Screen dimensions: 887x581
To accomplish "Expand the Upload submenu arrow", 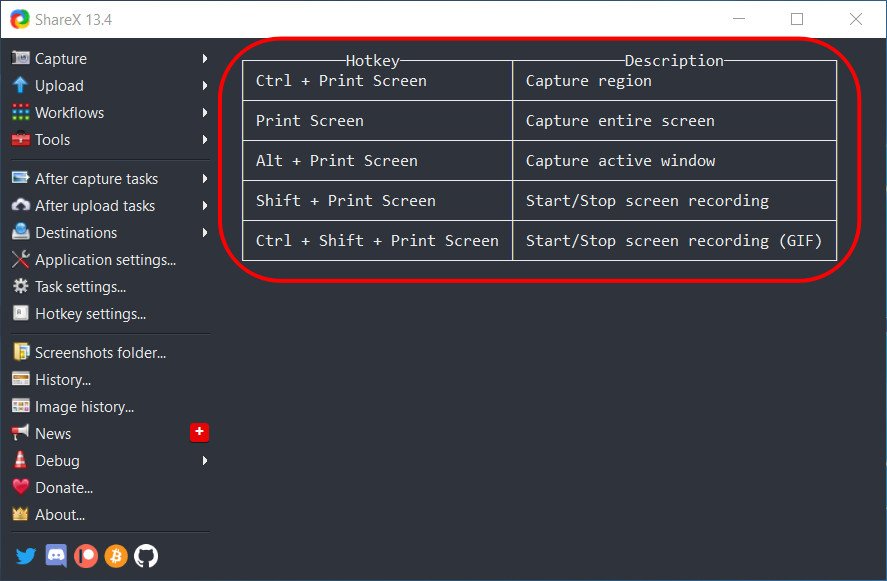I will pos(205,86).
